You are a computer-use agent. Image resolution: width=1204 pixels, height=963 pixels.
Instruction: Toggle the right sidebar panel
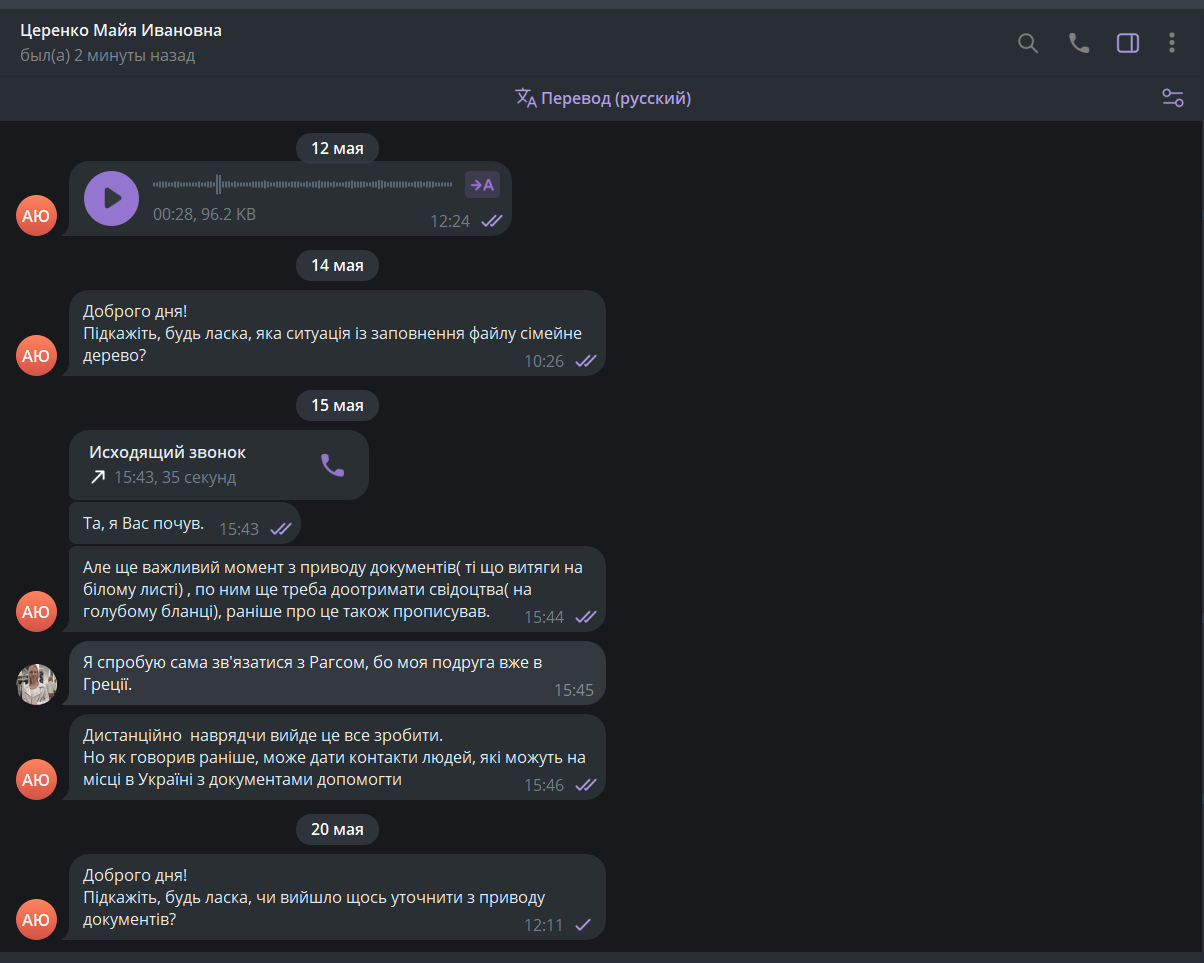[x=1128, y=43]
